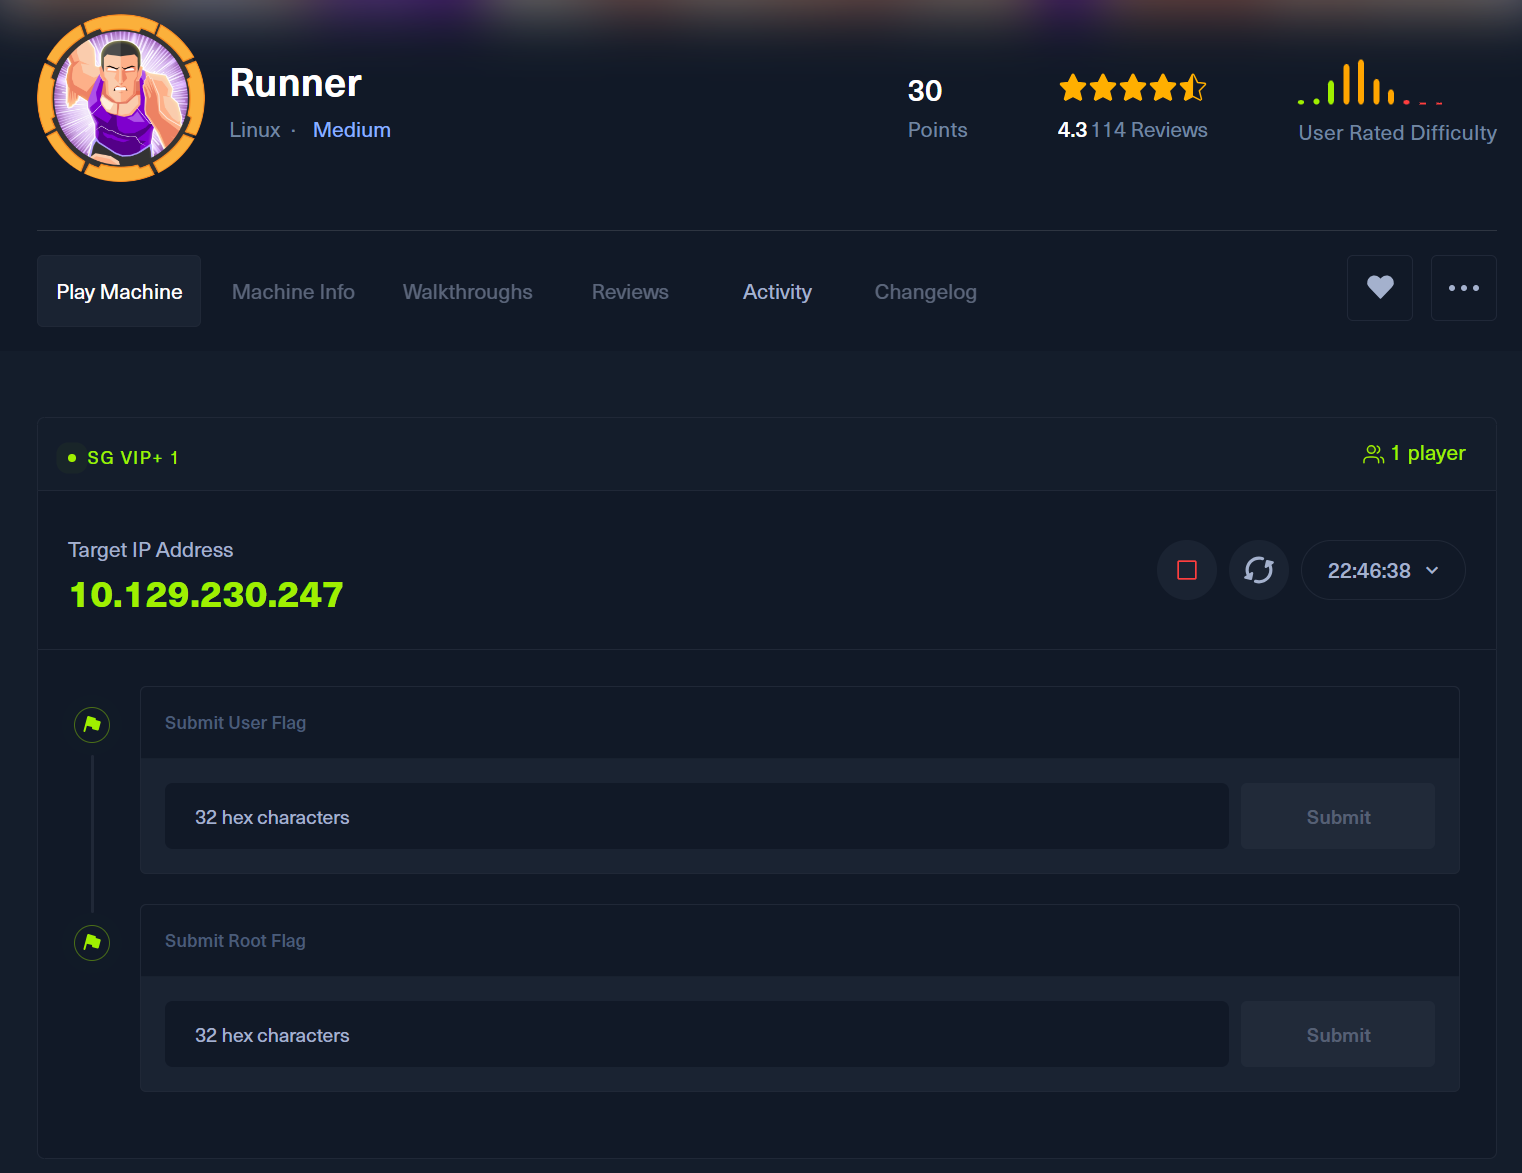Select the Play Machine tab
This screenshot has width=1522, height=1173.
pyautogui.click(x=118, y=291)
